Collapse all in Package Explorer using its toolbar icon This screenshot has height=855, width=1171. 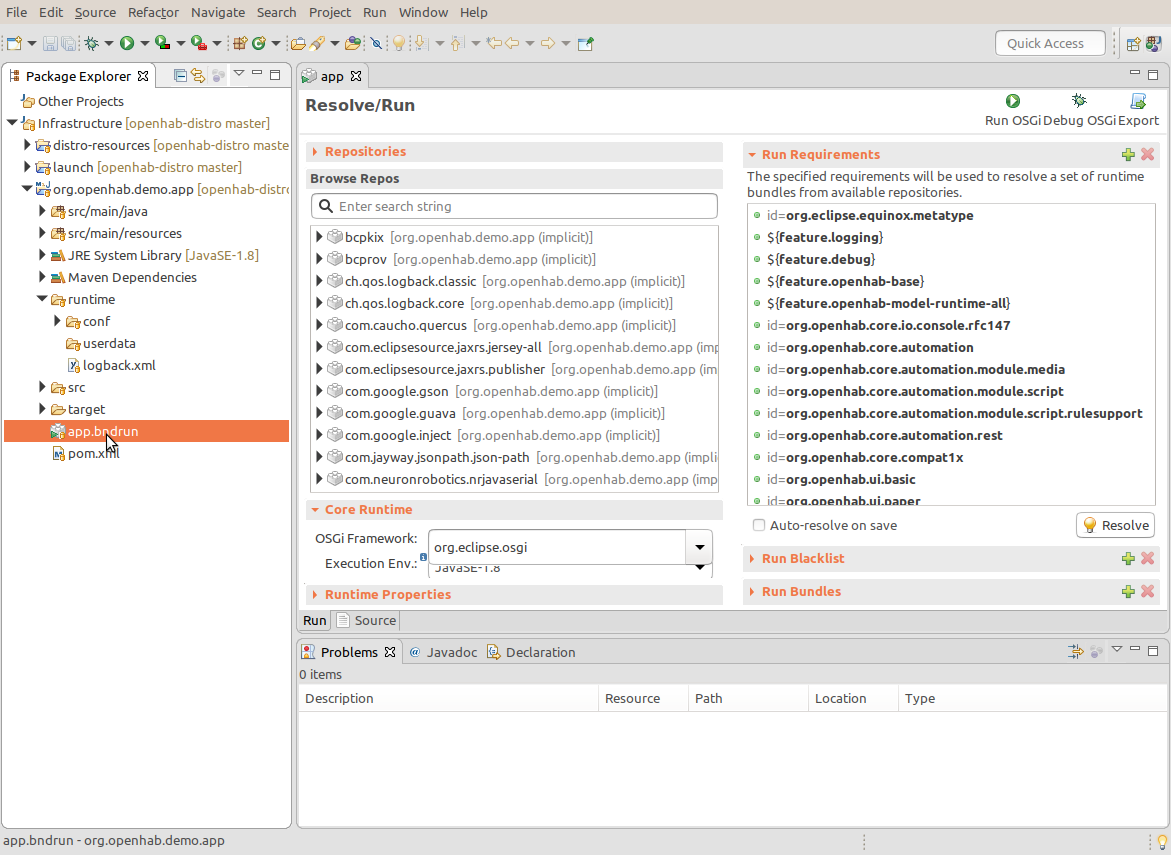pyautogui.click(x=180, y=75)
